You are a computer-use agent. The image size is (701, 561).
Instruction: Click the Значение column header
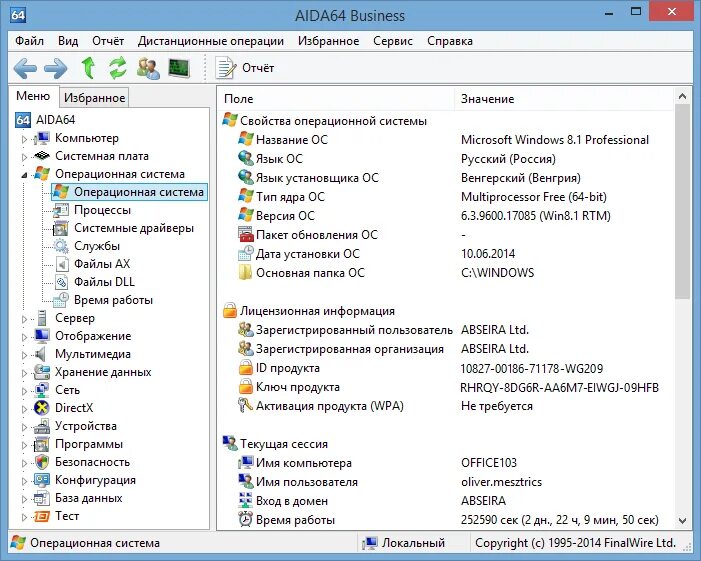coord(564,99)
